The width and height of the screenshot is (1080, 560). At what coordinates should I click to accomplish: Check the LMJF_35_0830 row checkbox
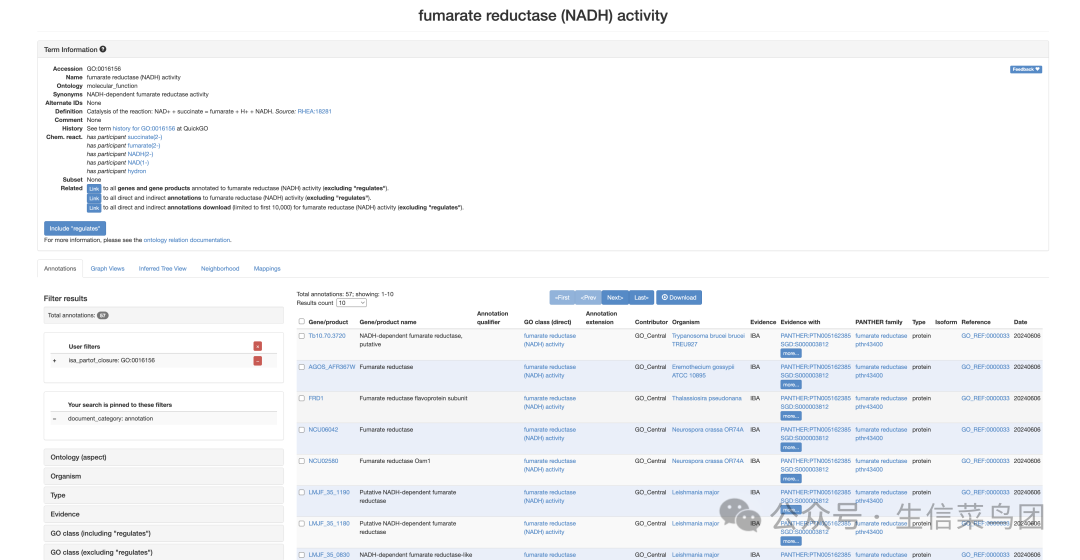(x=302, y=554)
